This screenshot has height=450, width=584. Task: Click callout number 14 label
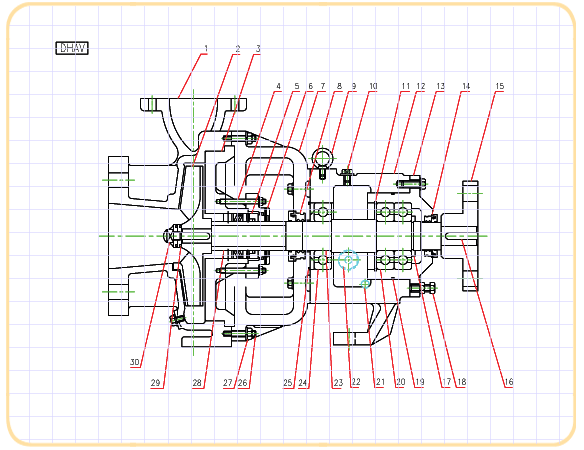pos(466,86)
